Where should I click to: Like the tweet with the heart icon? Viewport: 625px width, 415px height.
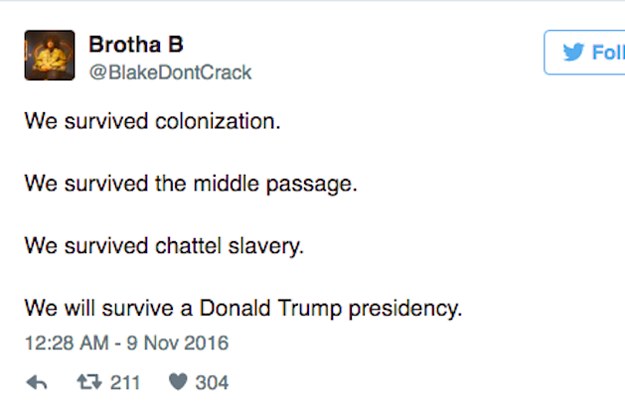coord(178,382)
